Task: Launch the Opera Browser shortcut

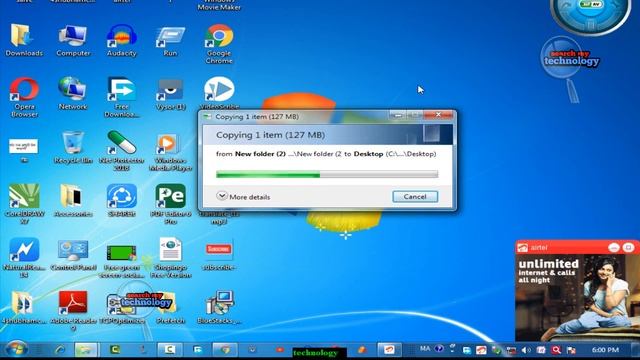Action: [24, 97]
